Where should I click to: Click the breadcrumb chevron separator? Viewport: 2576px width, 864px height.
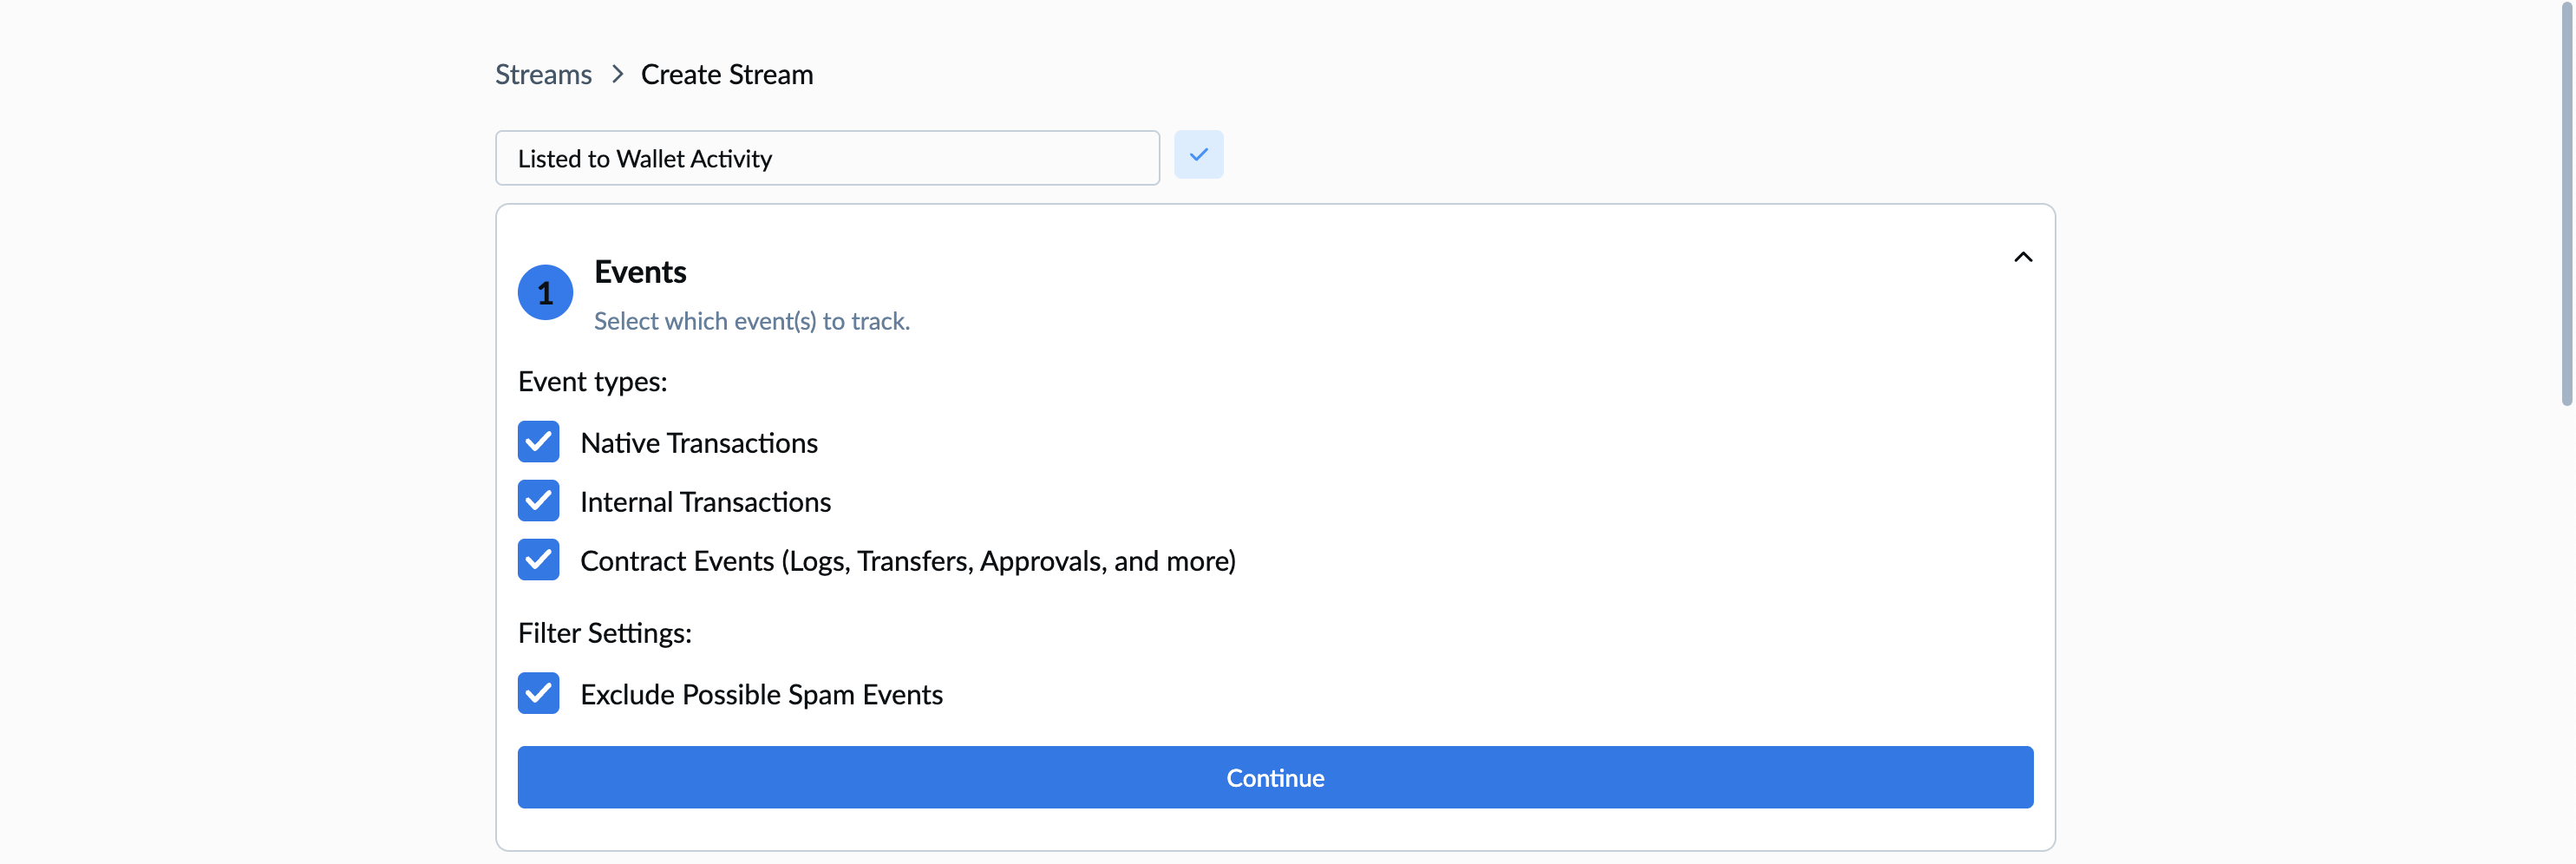[x=617, y=75]
